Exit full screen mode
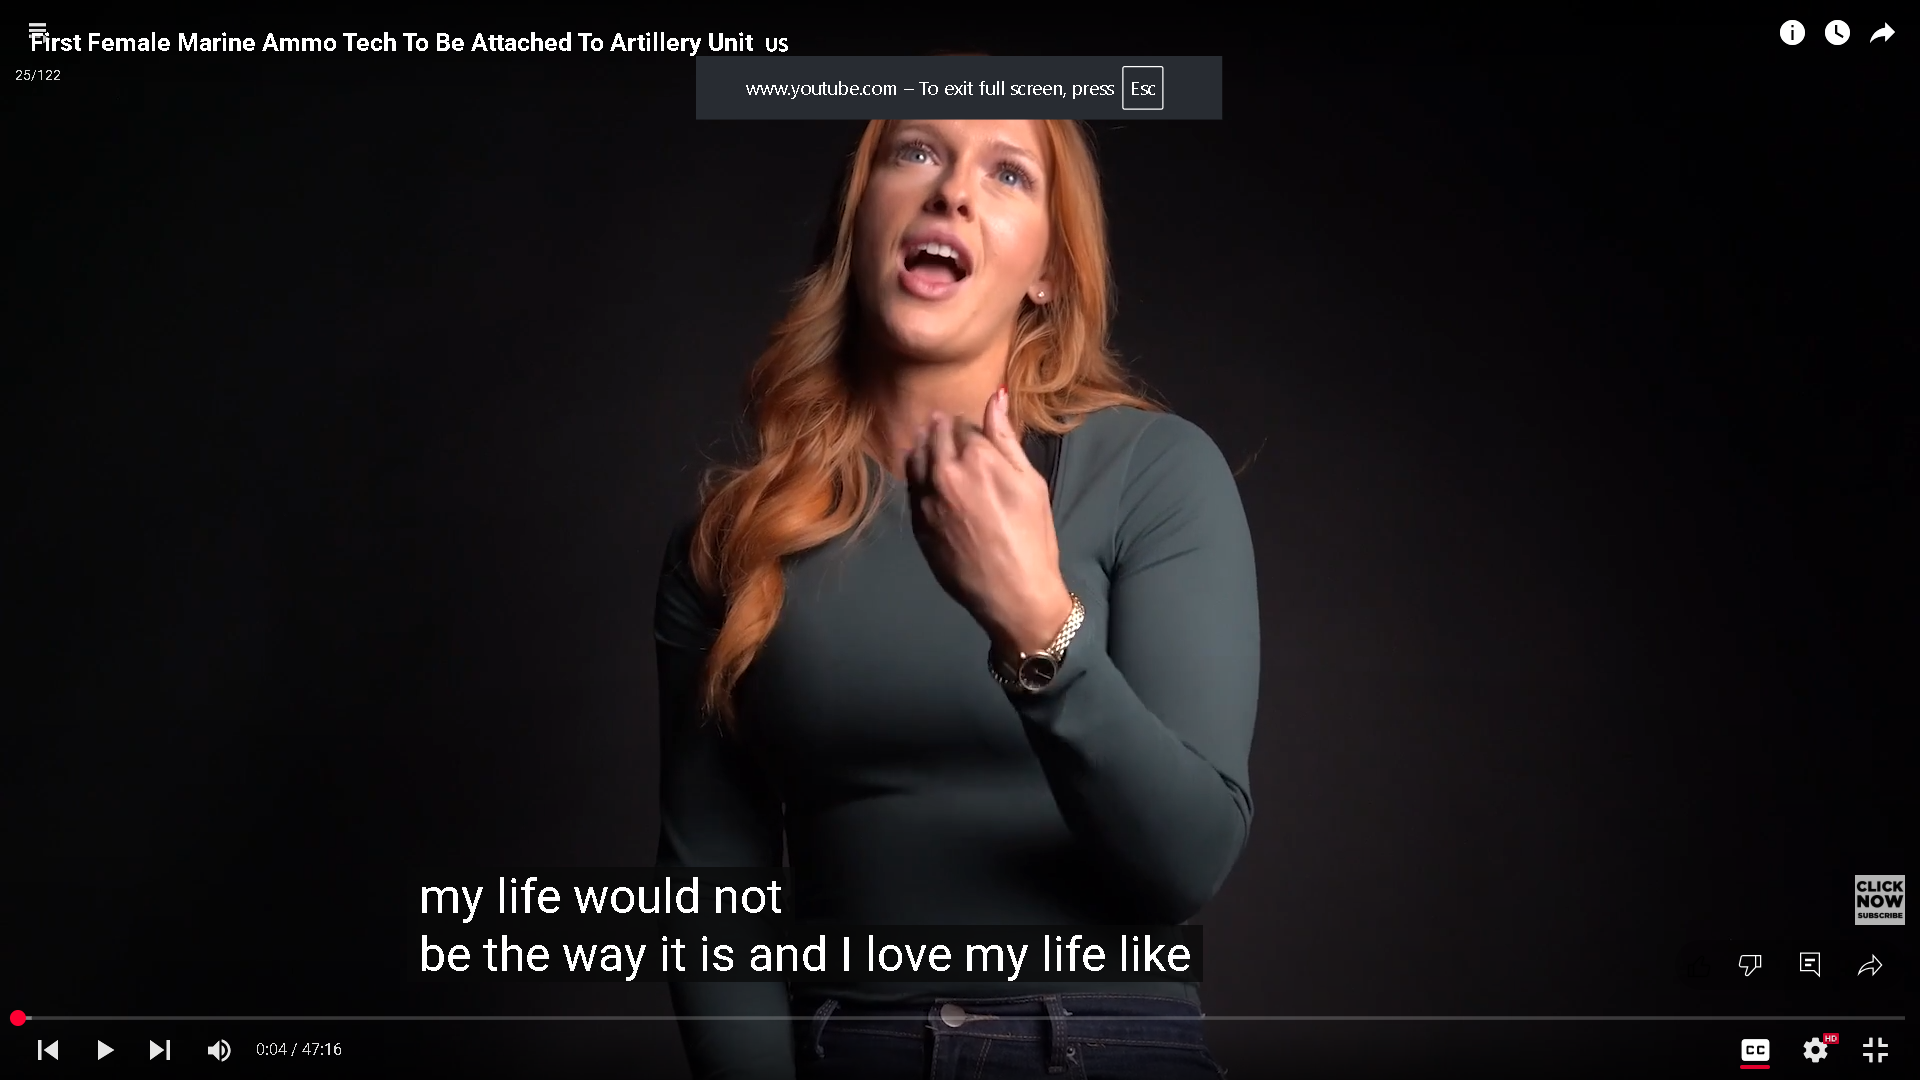This screenshot has height=1080, width=1920. coord(1875,1050)
